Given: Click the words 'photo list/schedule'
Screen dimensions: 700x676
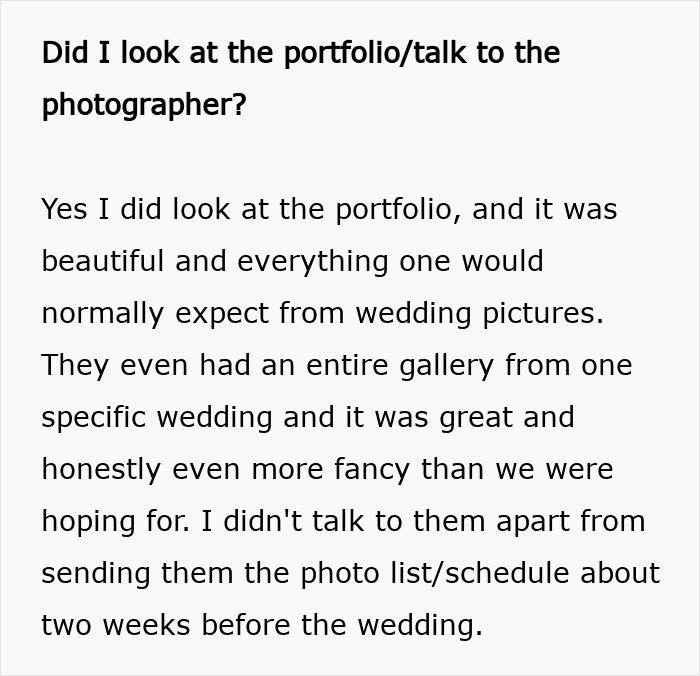Looking at the screenshot, I should [435, 573].
